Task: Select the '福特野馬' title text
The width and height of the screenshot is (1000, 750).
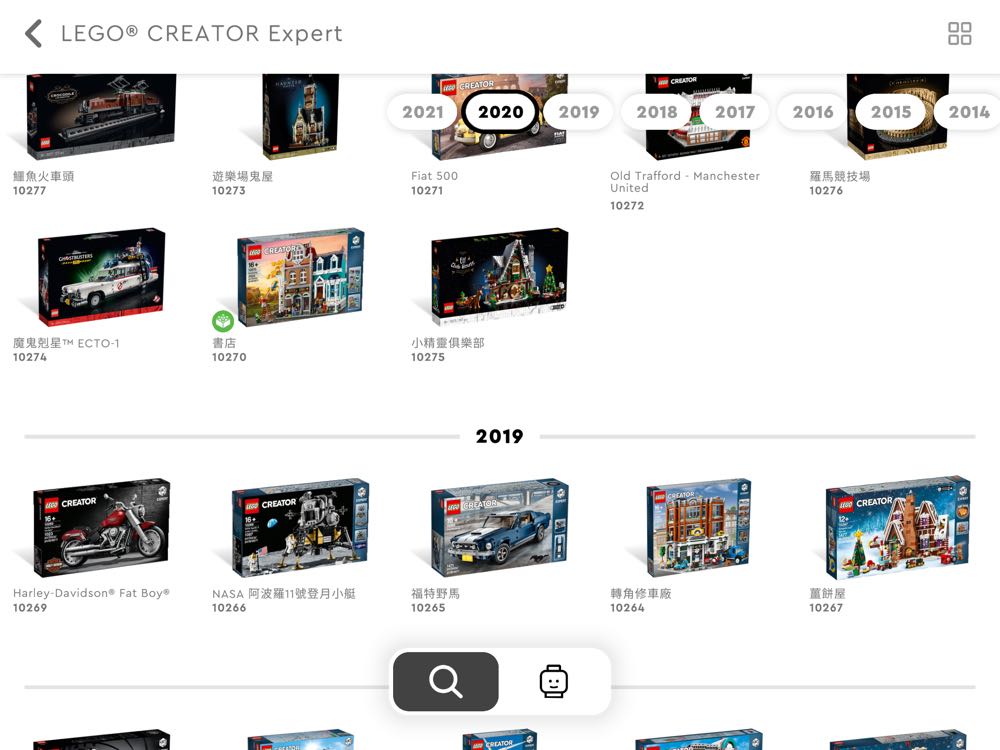Action: tap(435, 594)
